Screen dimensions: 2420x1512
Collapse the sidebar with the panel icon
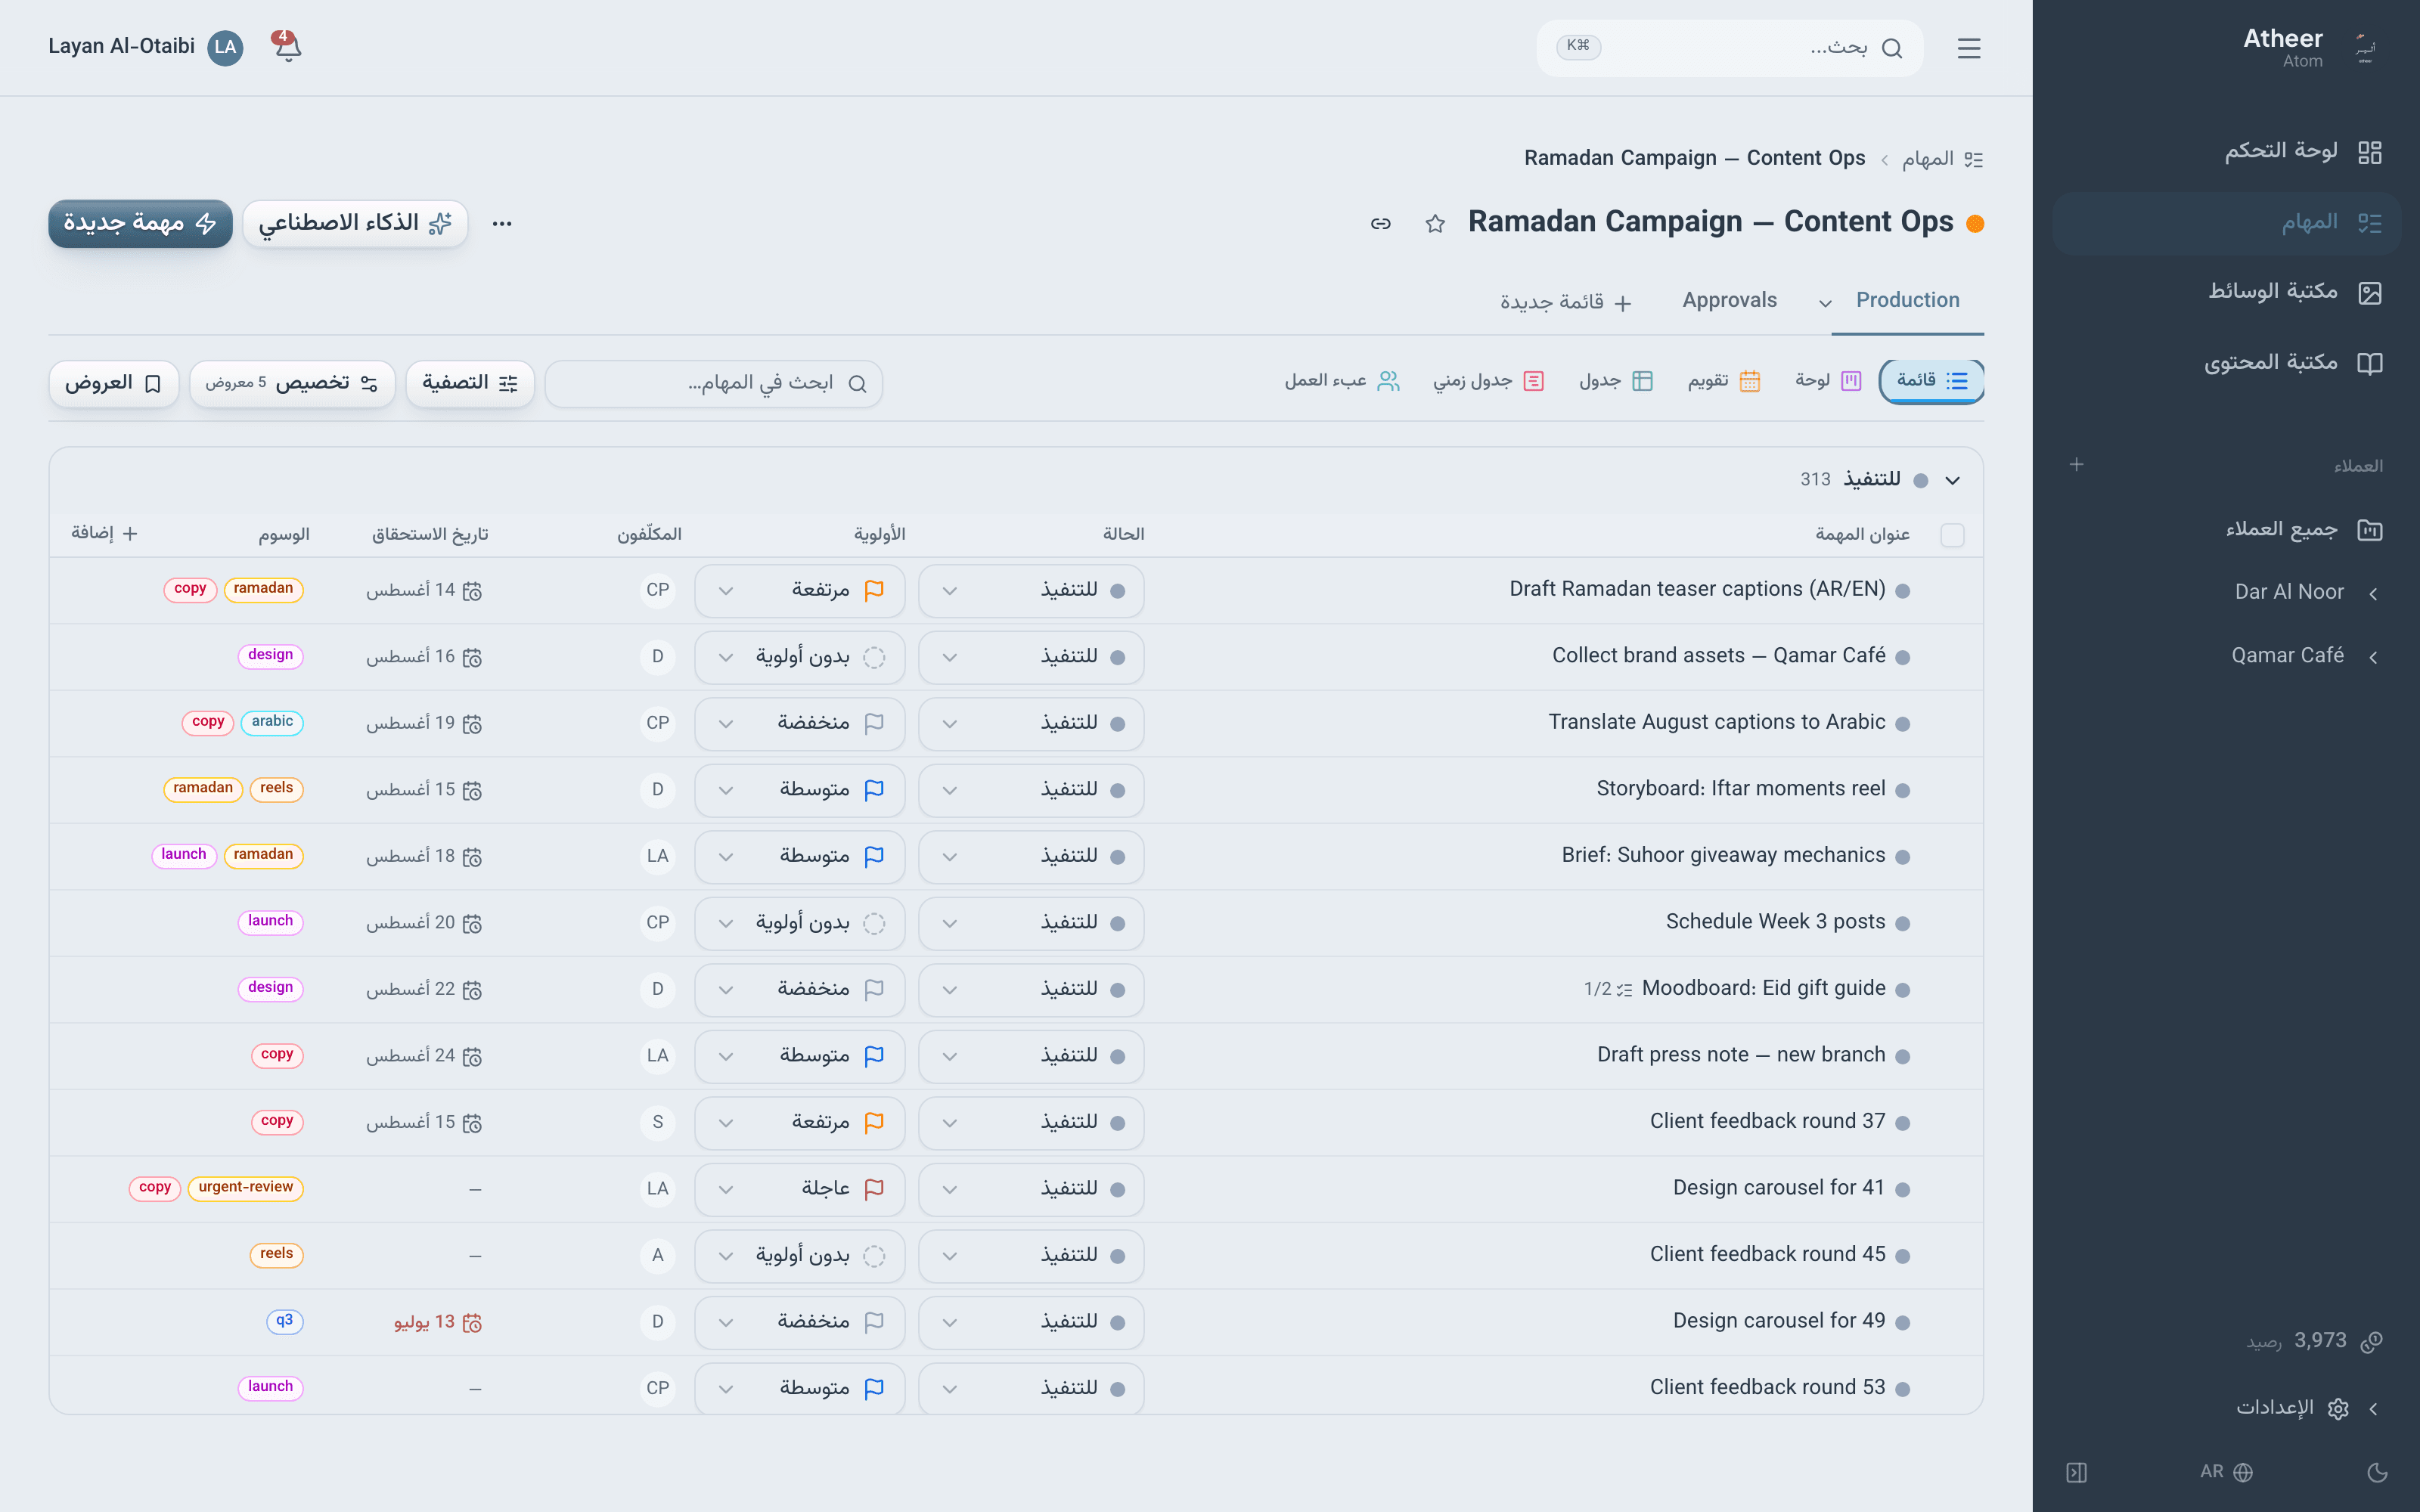click(2076, 1472)
